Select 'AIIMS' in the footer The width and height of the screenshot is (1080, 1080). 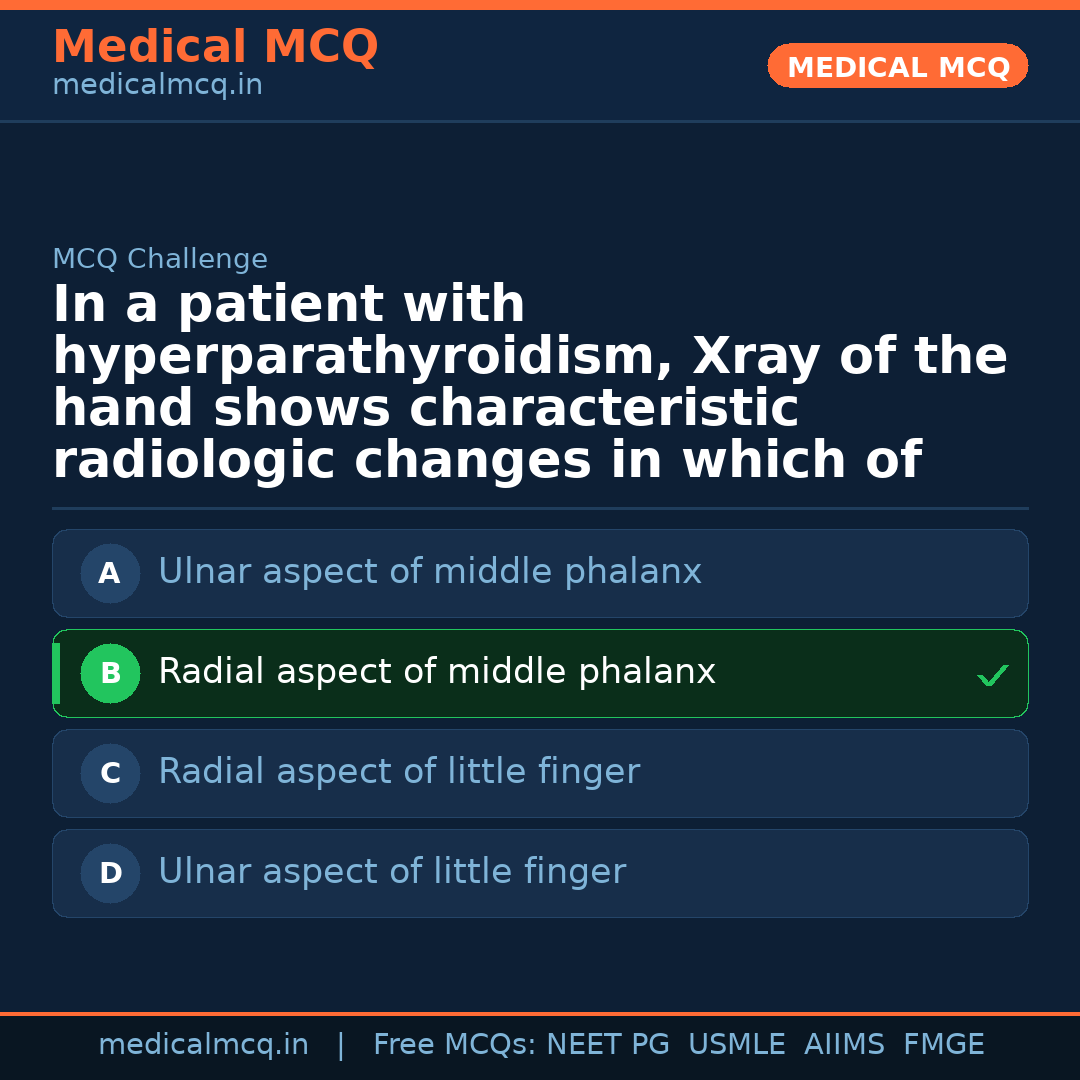[x=844, y=1045]
